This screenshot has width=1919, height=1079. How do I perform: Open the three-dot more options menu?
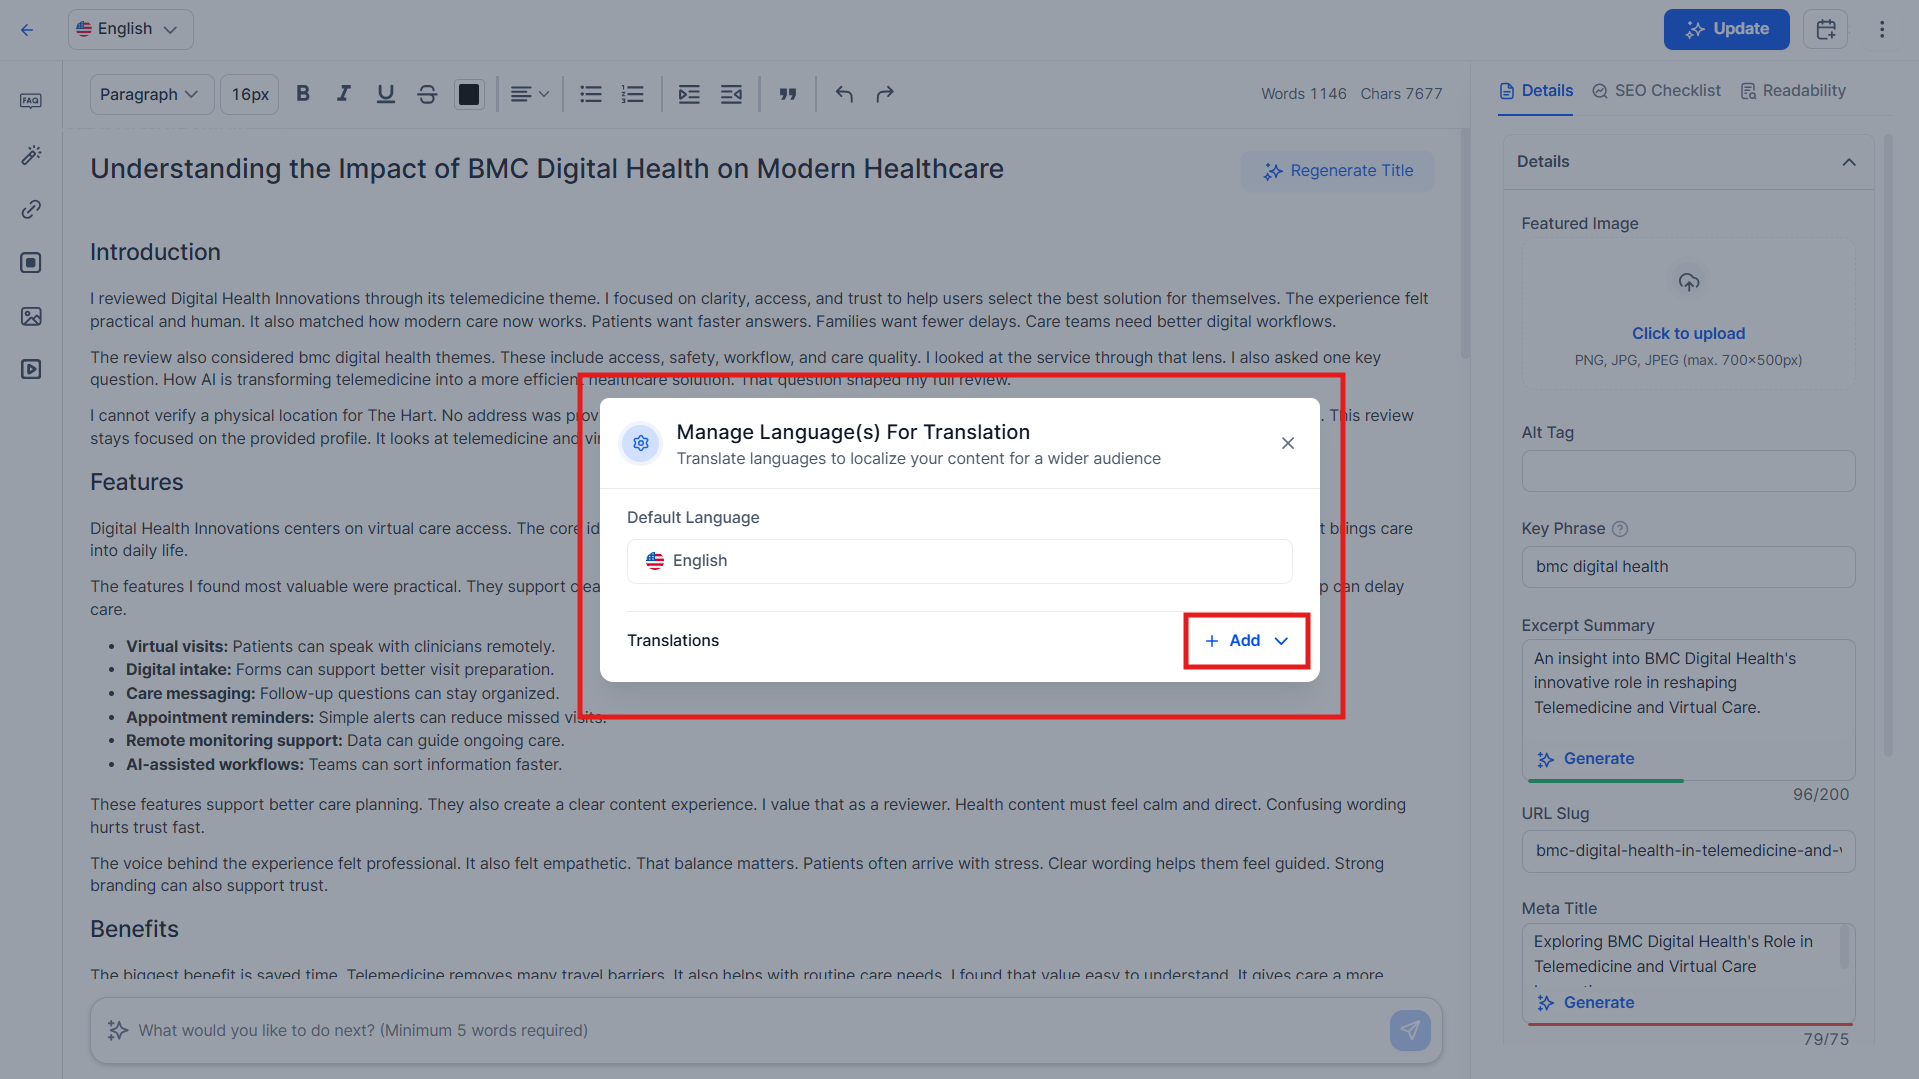[x=1881, y=29]
